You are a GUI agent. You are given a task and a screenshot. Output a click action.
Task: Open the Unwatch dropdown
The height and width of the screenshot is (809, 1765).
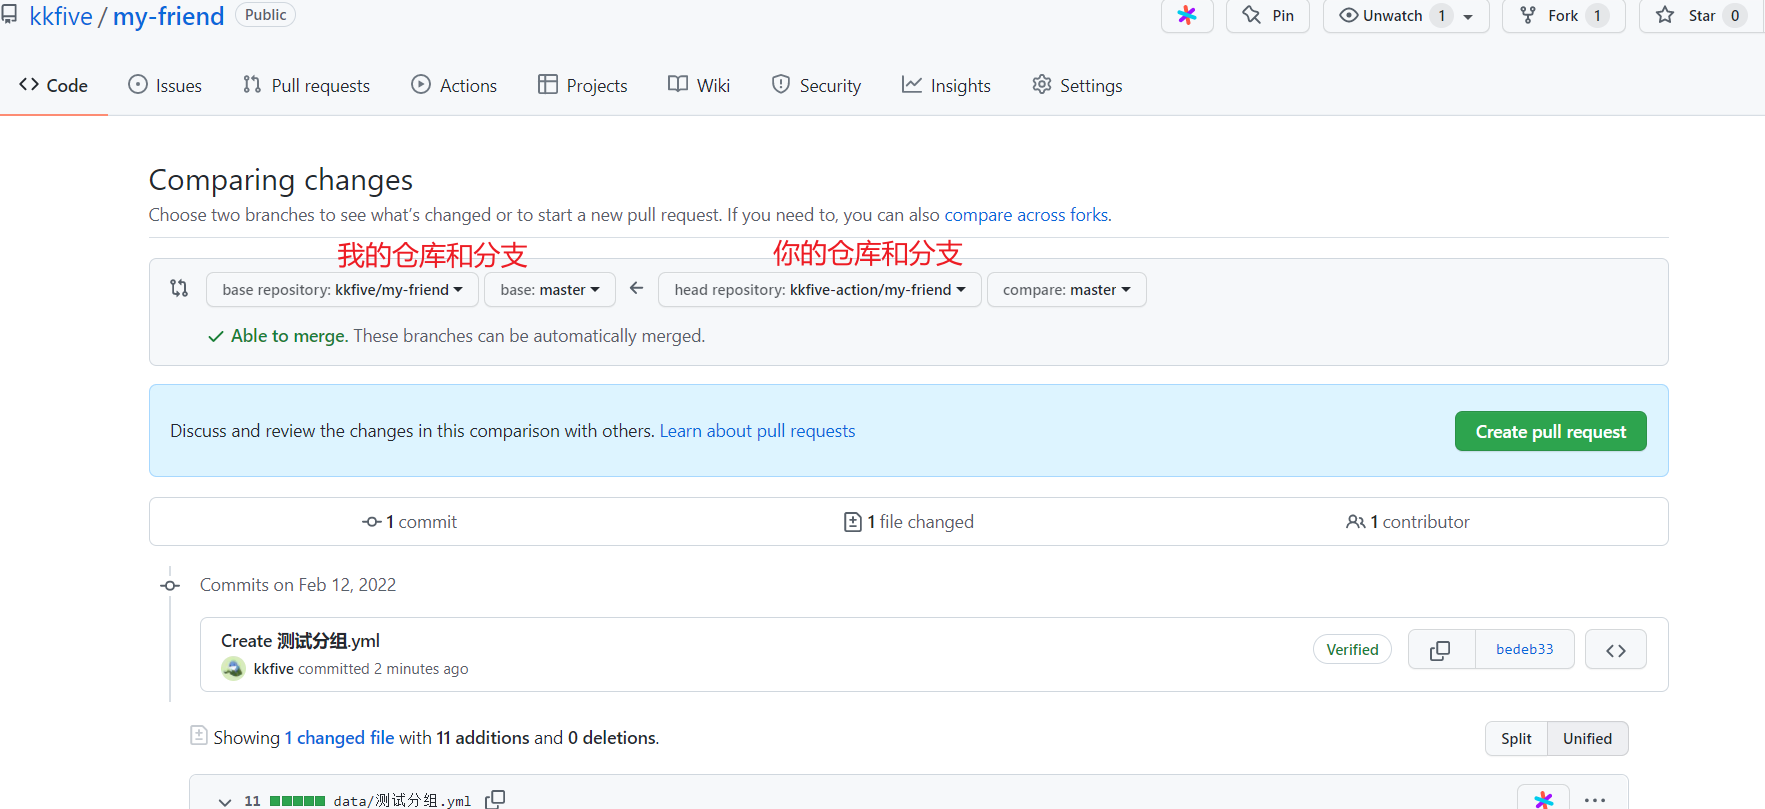[x=1406, y=15]
